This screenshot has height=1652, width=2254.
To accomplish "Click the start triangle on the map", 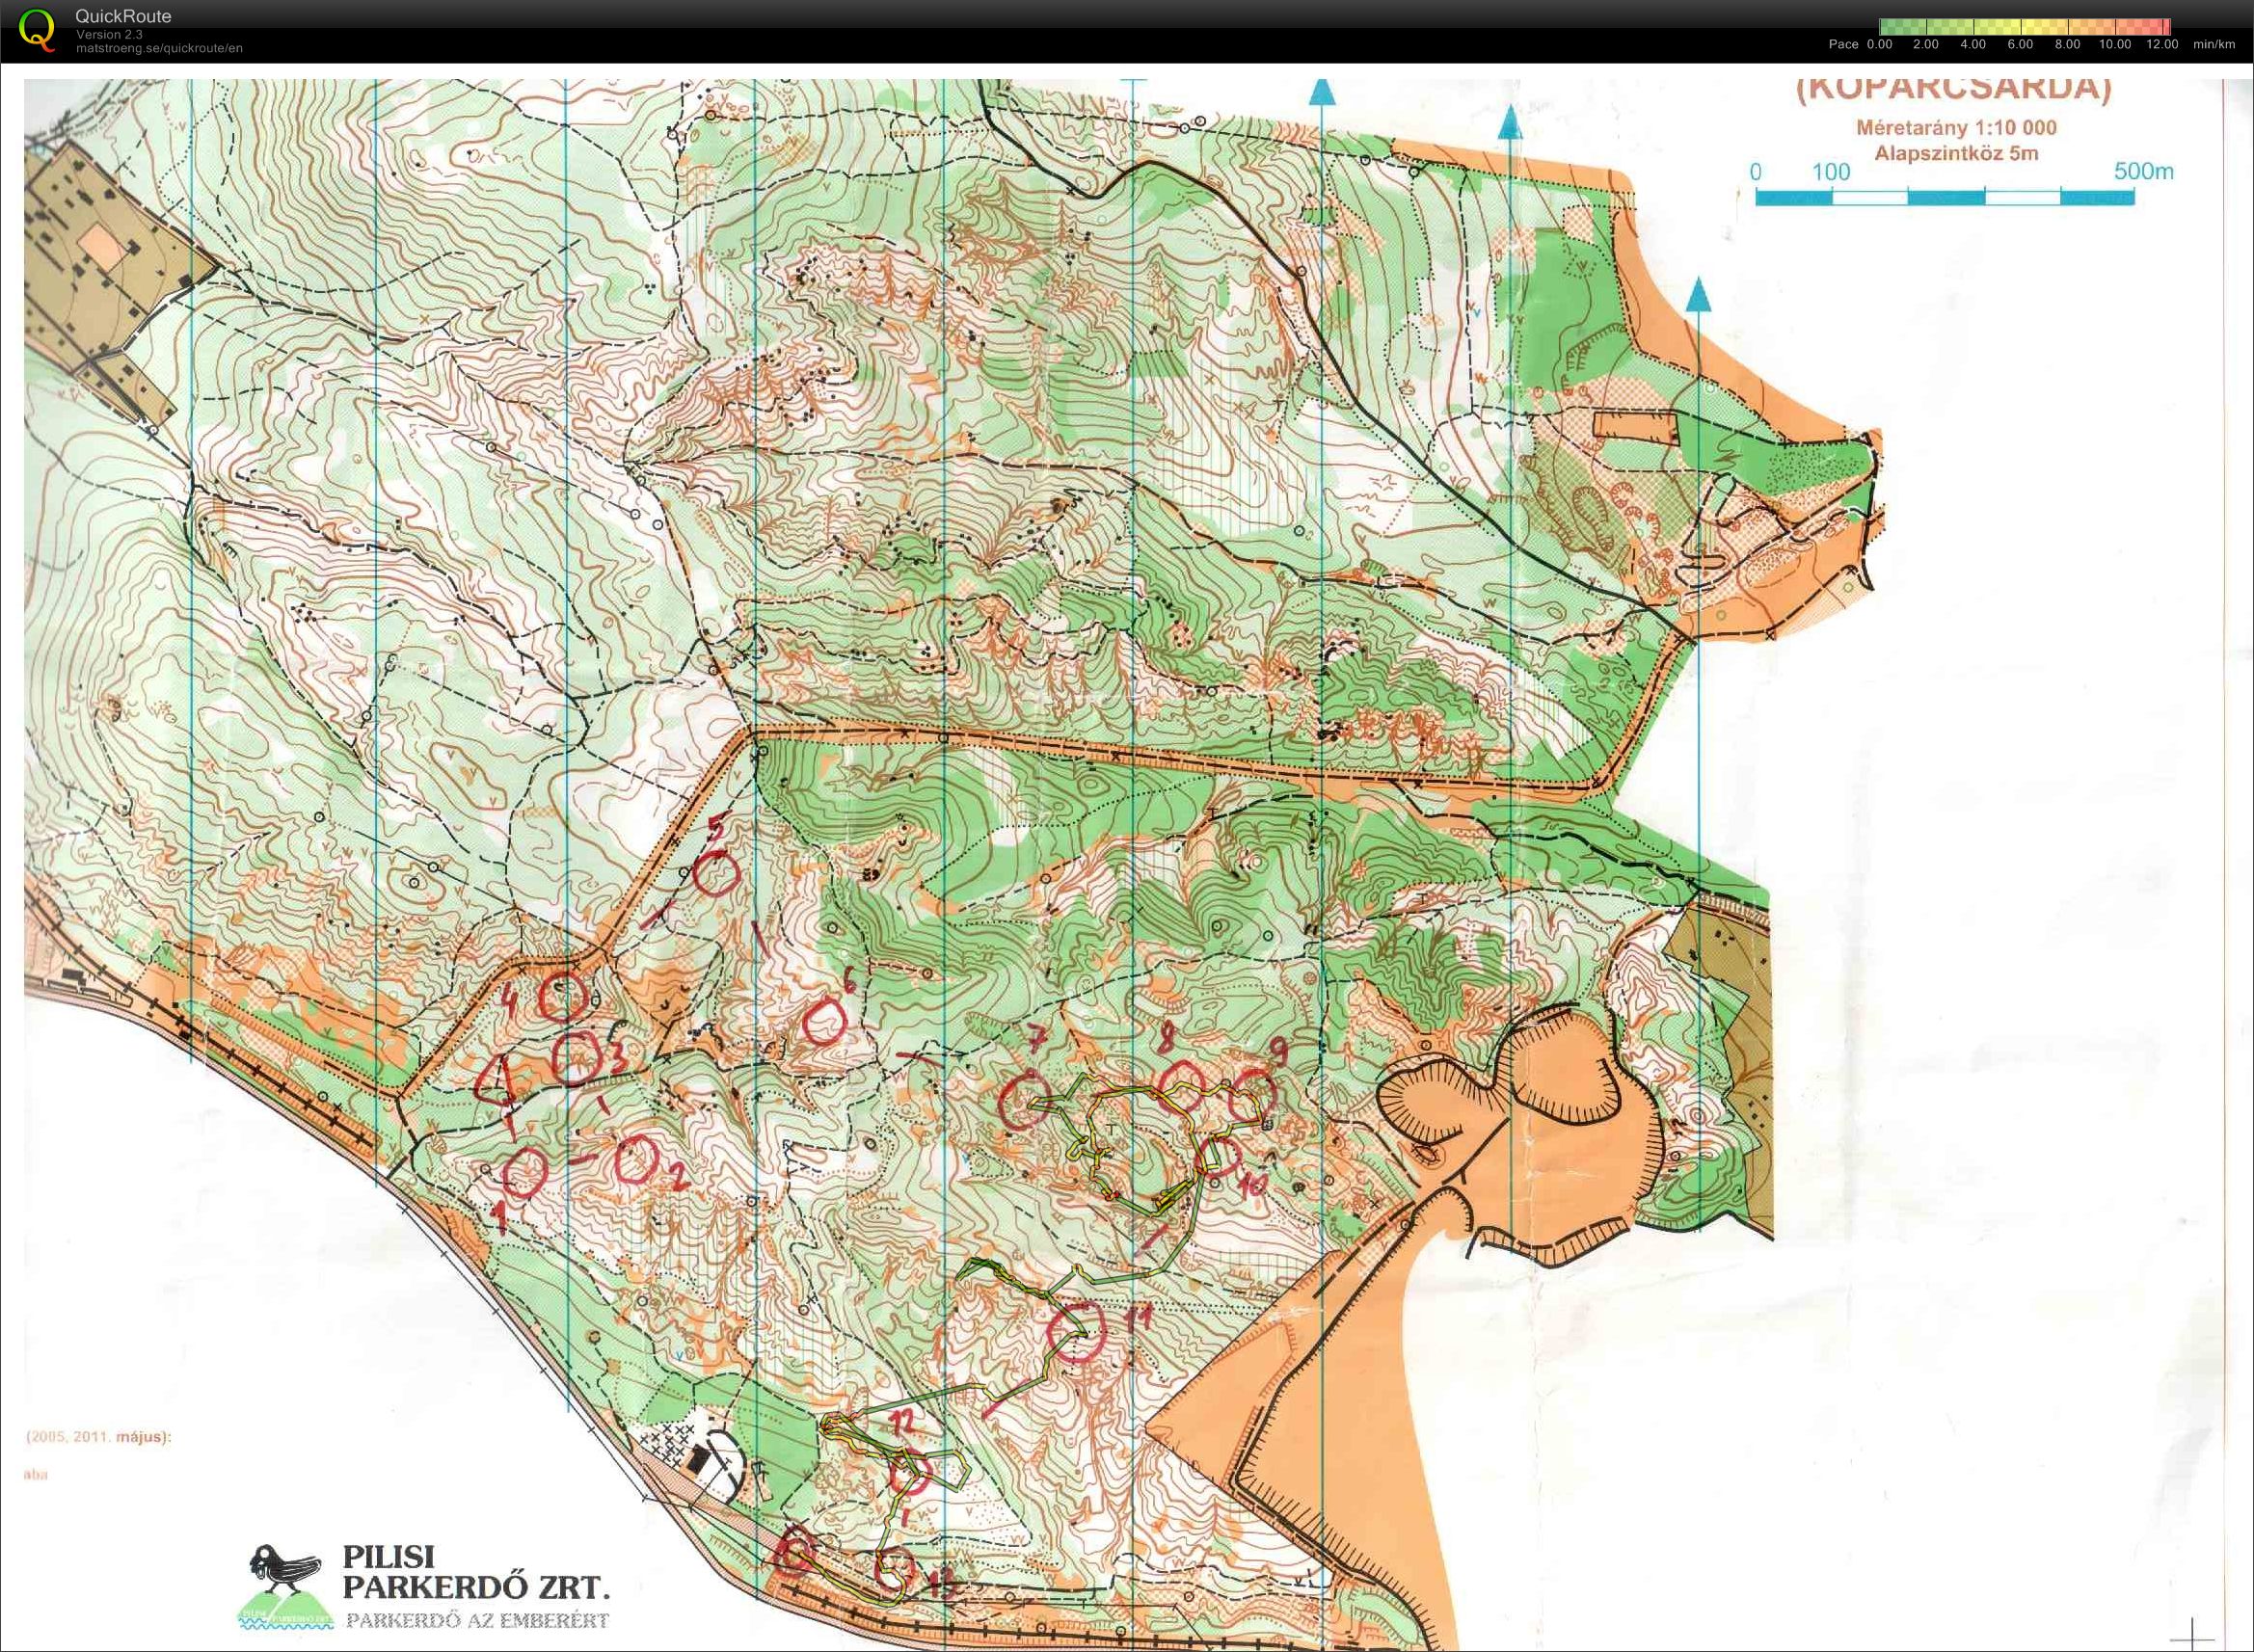I will [x=495, y=1082].
